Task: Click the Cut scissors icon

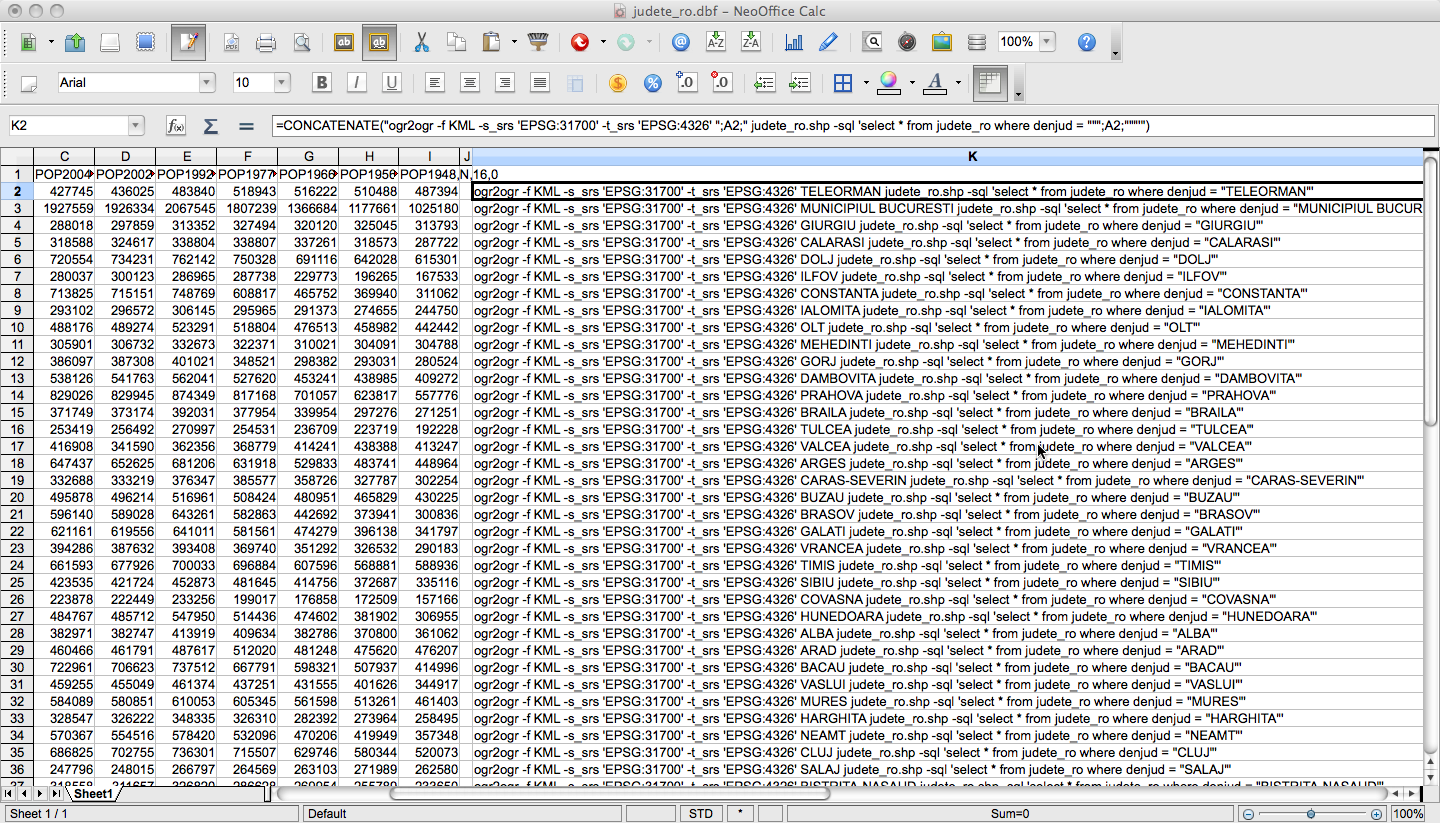Action: coord(421,42)
